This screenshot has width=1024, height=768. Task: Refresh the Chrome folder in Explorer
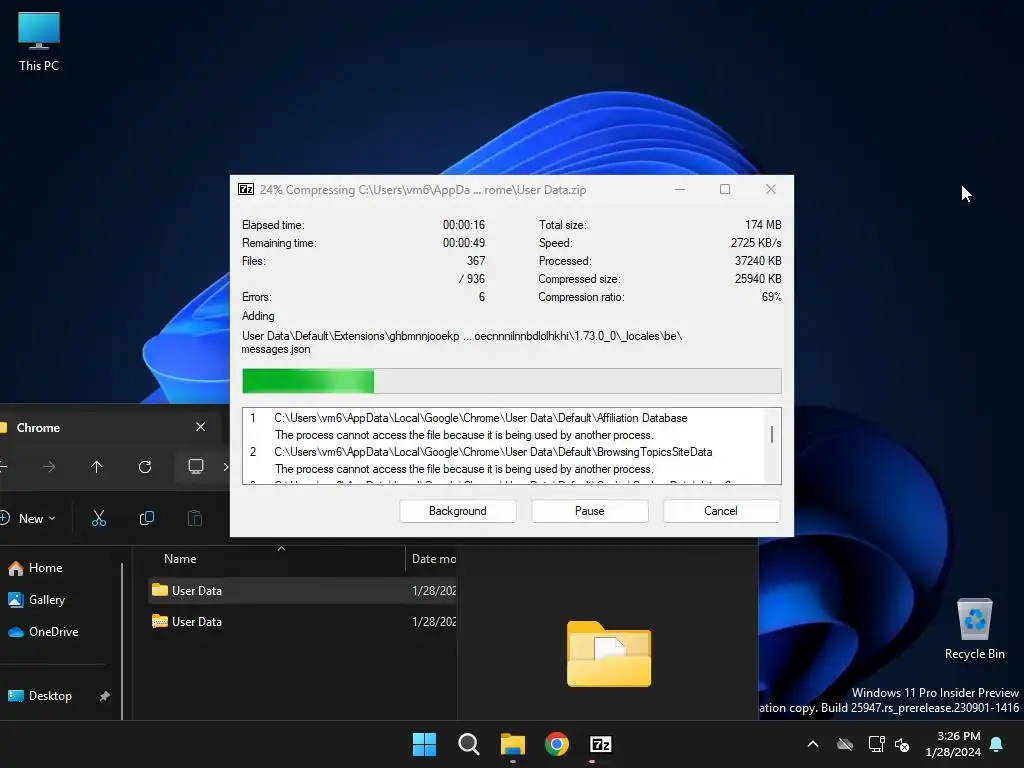click(145, 467)
